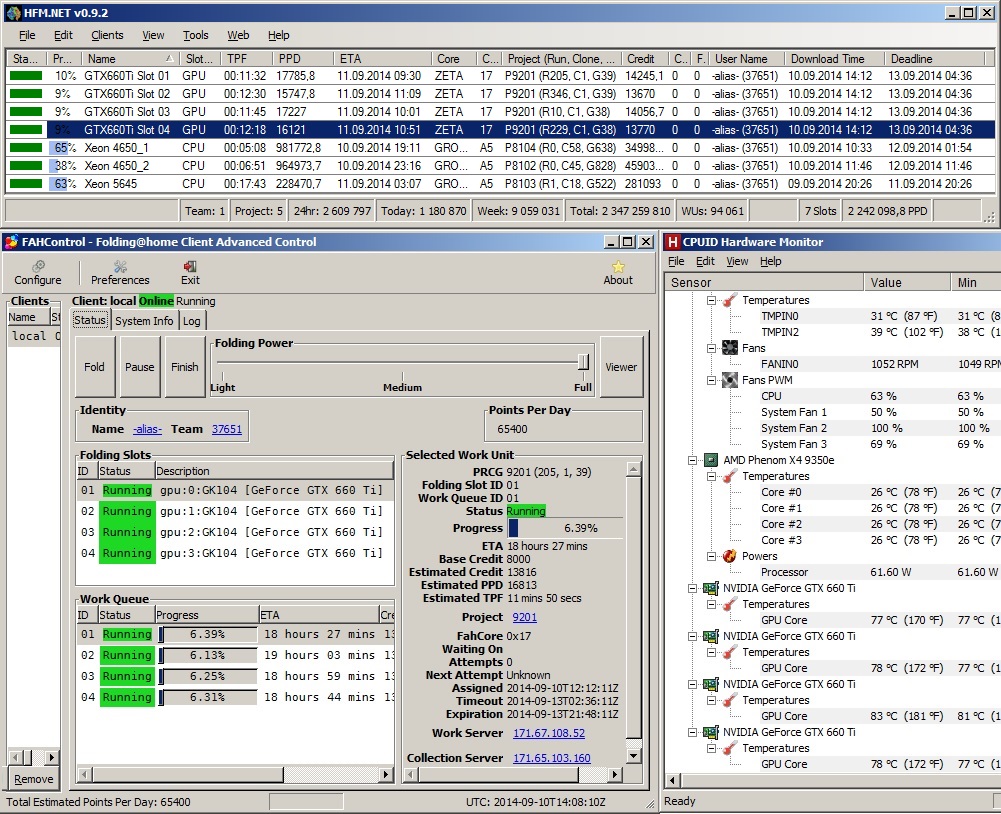Click the Powers flame icon

pyautogui.click(x=730, y=556)
